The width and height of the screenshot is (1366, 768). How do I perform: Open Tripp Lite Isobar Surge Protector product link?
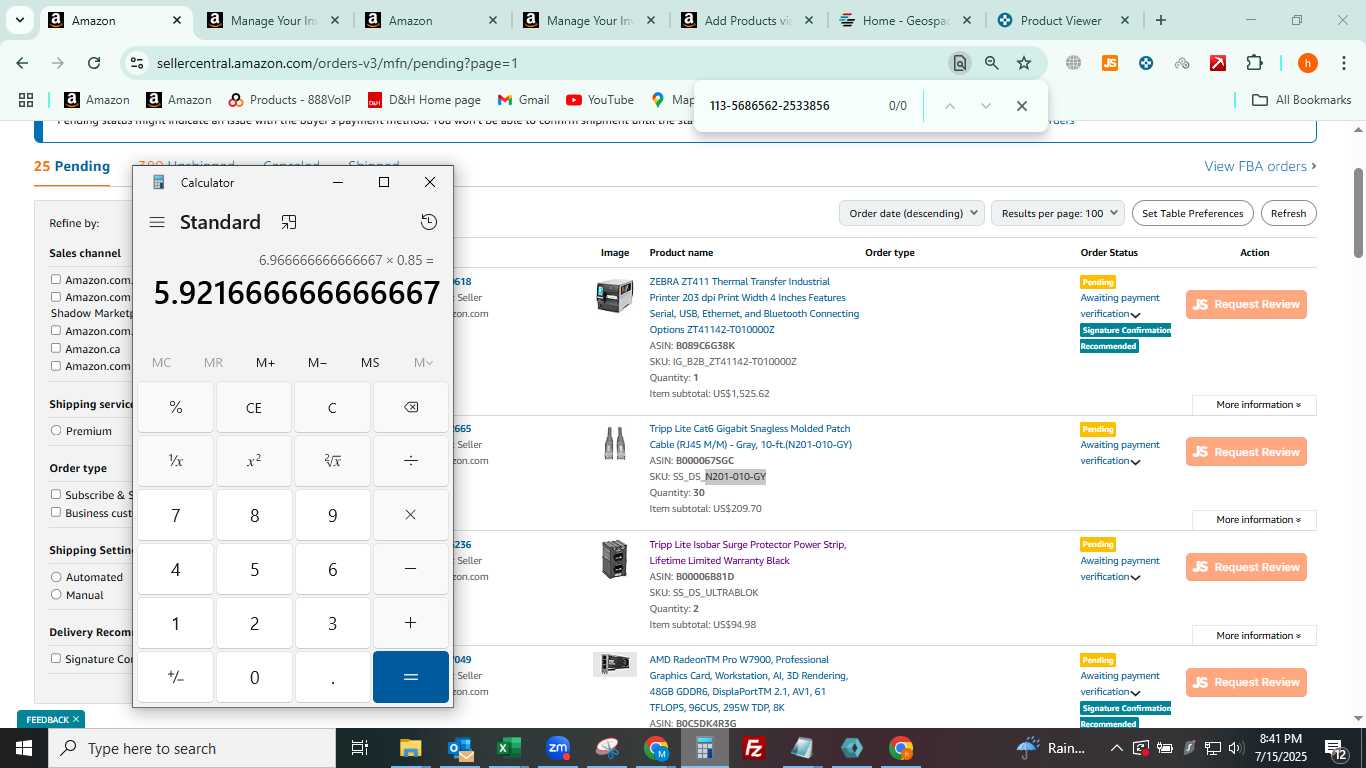[748, 552]
